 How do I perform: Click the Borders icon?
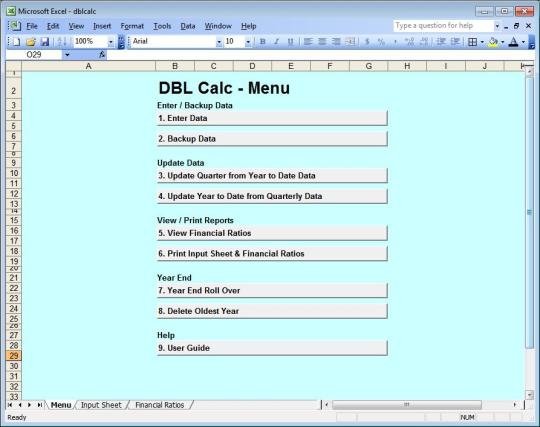tap(472, 42)
